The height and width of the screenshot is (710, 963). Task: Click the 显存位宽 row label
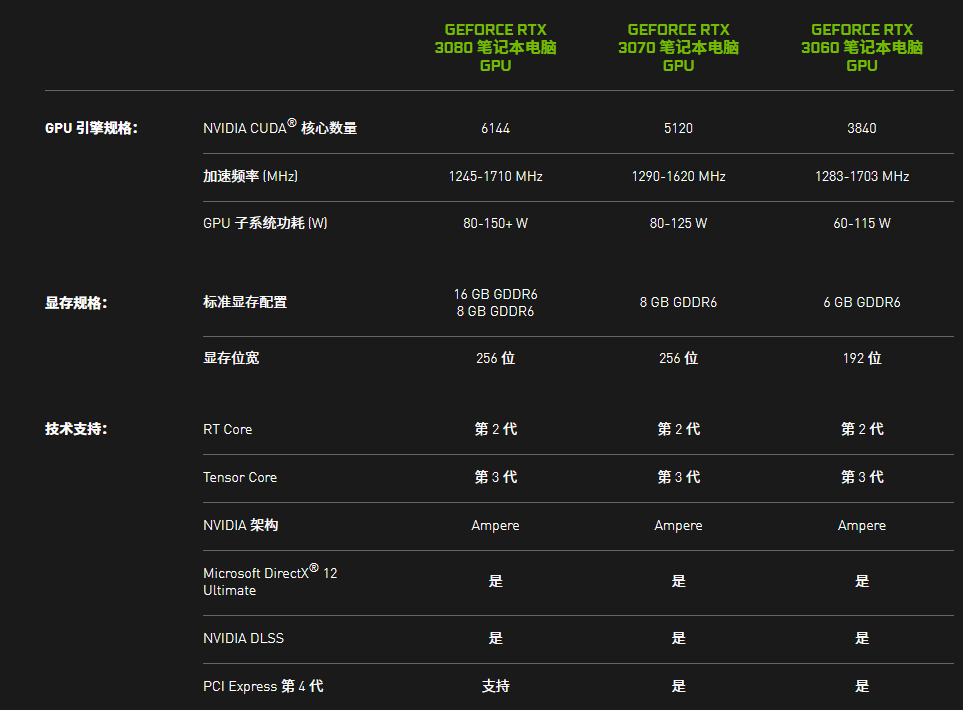231,358
